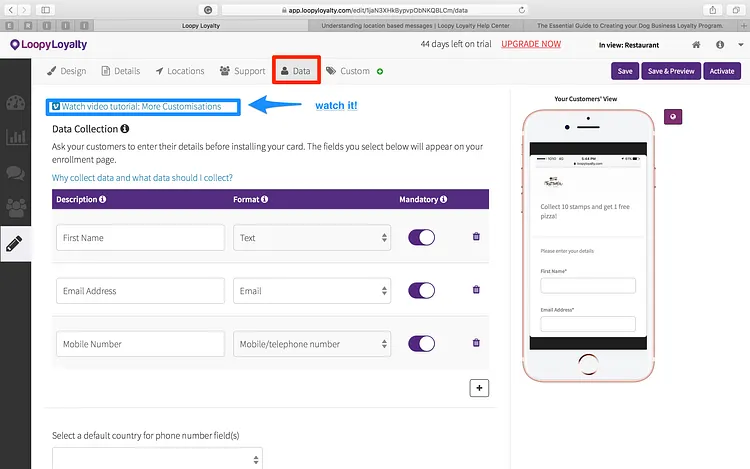Toggle mandatory switch for First Name

421,237
